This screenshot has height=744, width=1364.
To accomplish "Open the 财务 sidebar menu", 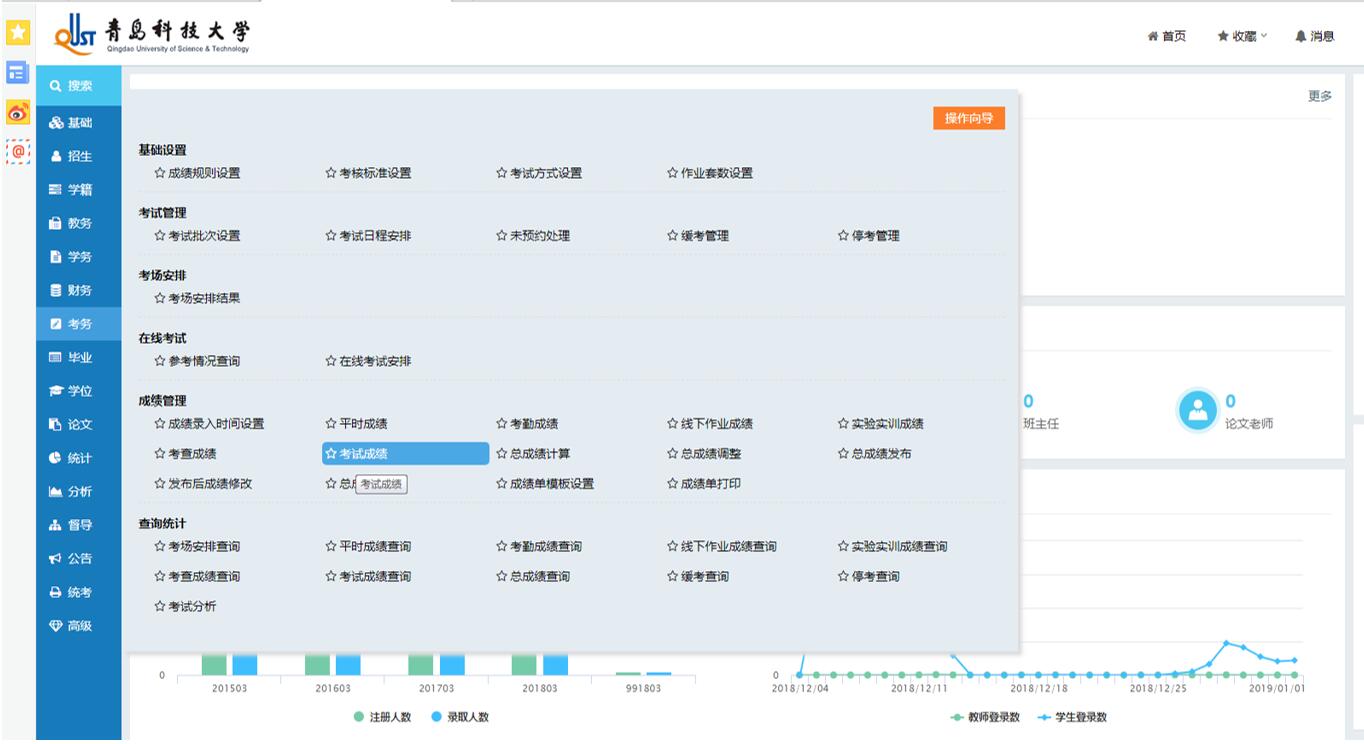I will [x=78, y=290].
